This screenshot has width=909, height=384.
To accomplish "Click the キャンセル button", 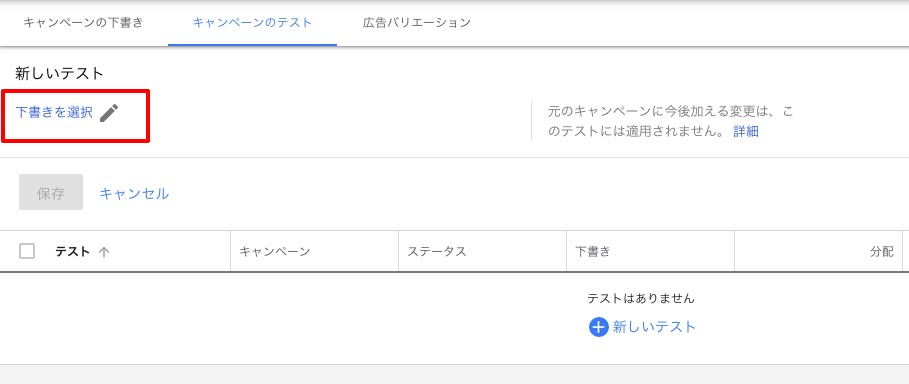I will (x=134, y=193).
